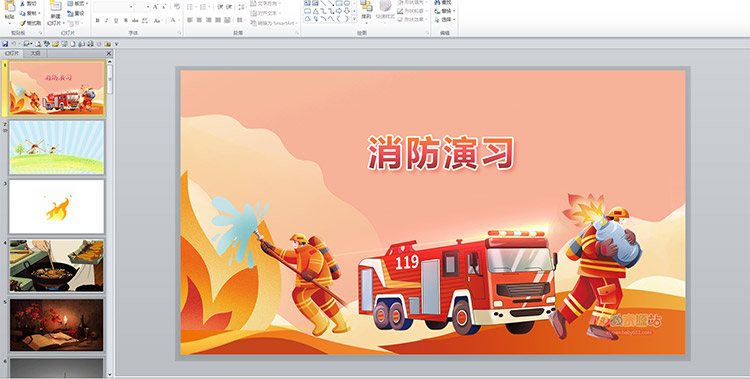Click the Find binoculars icon
The width and height of the screenshot is (750, 379).
437,2
